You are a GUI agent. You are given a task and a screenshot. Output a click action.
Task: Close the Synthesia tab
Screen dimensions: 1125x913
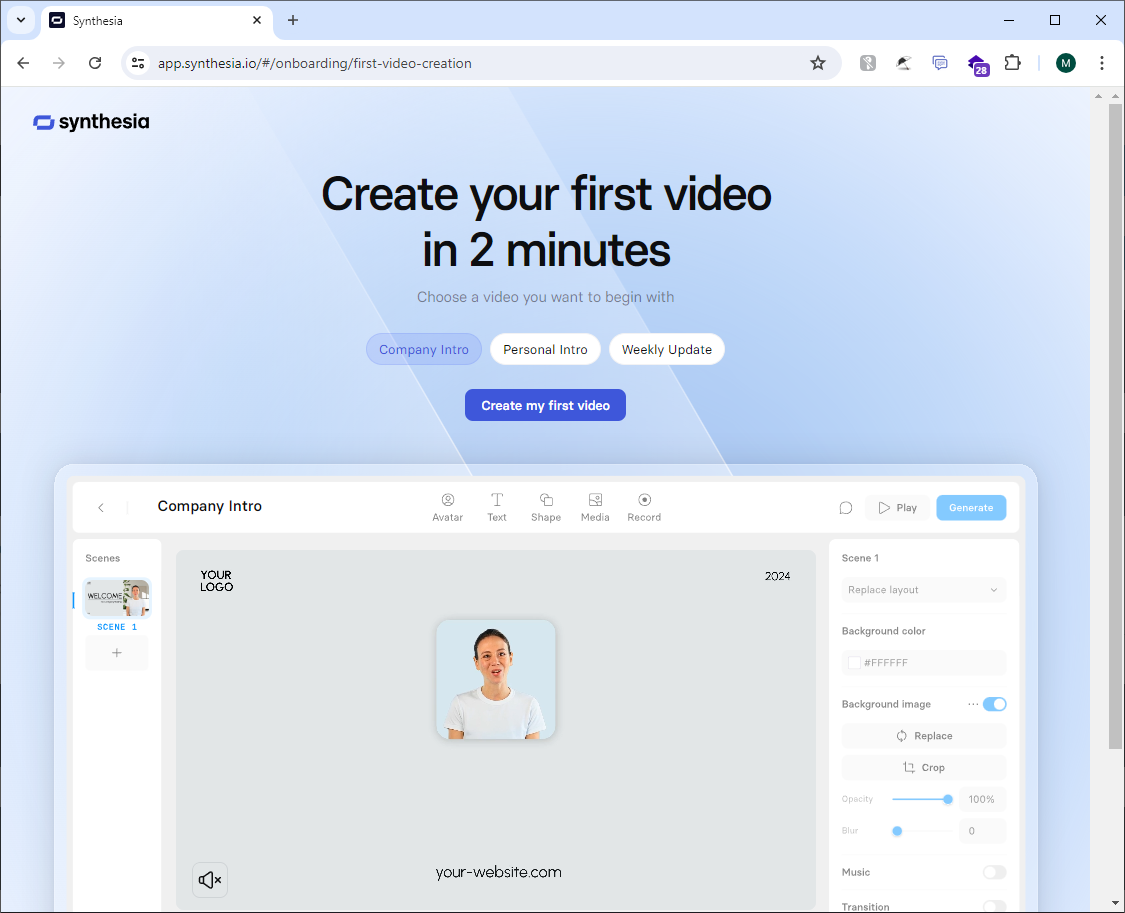(x=257, y=20)
